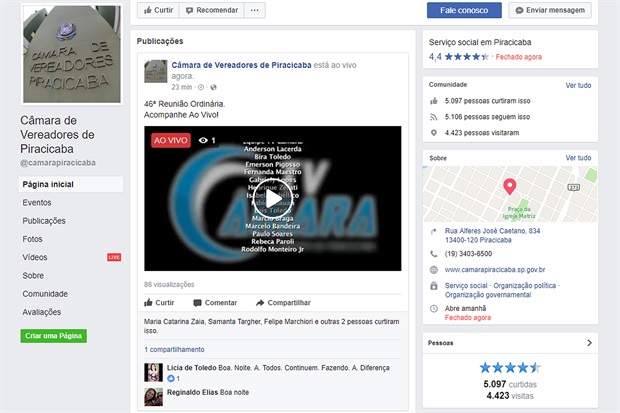Click the green Criar uma Página button

(53, 336)
